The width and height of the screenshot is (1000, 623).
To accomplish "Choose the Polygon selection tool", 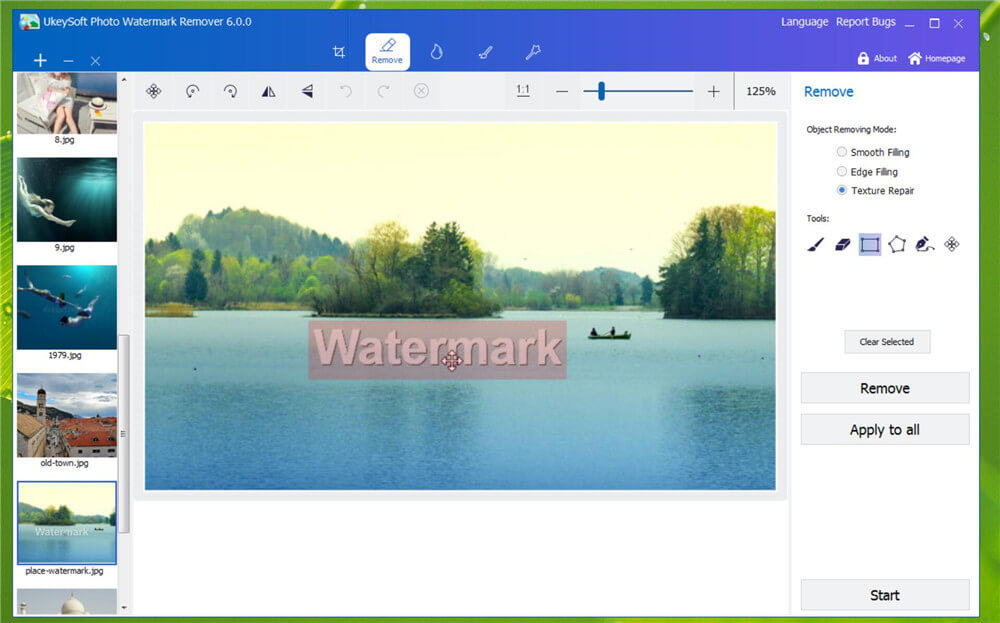I will pyautogui.click(x=896, y=244).
